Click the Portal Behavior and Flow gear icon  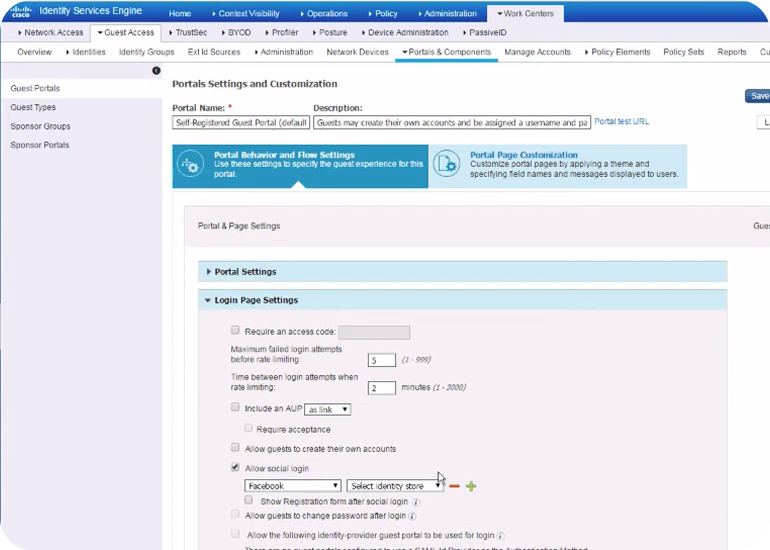click(191, 165)
